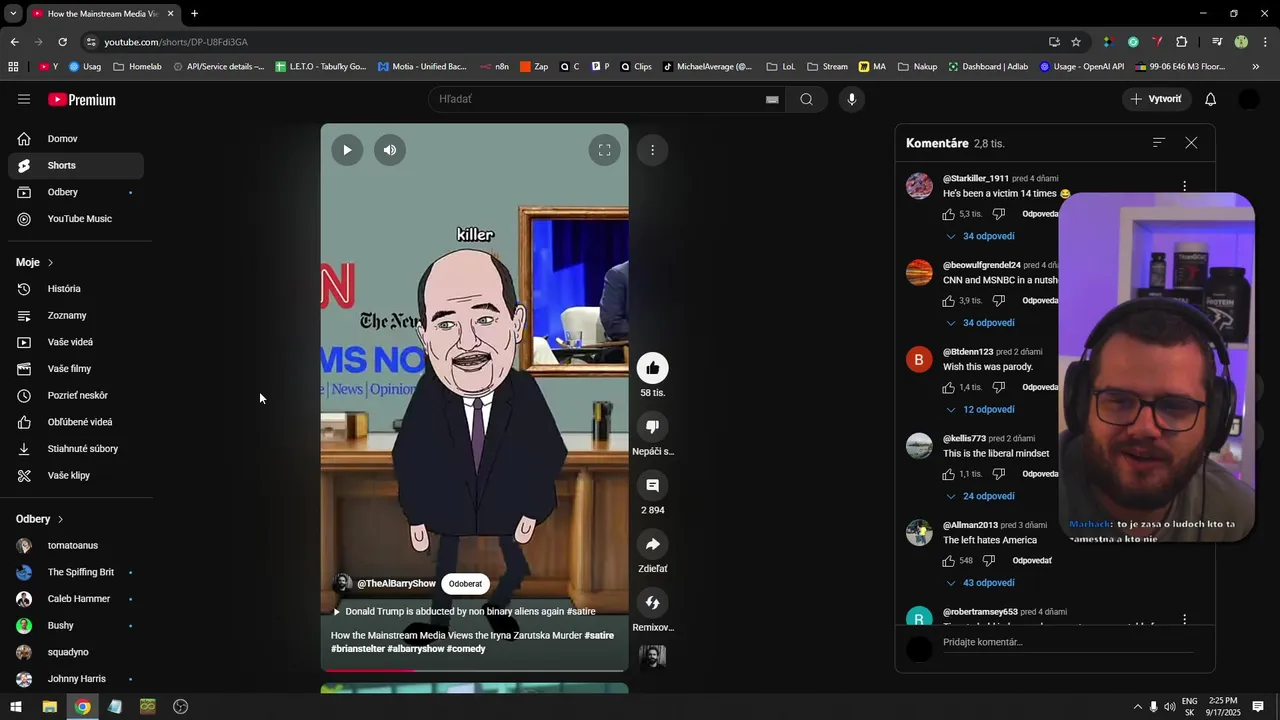Open Chrome extensions puzzle icon
This screenshot has height=720, width=1280.
(x=1182, y=42)
